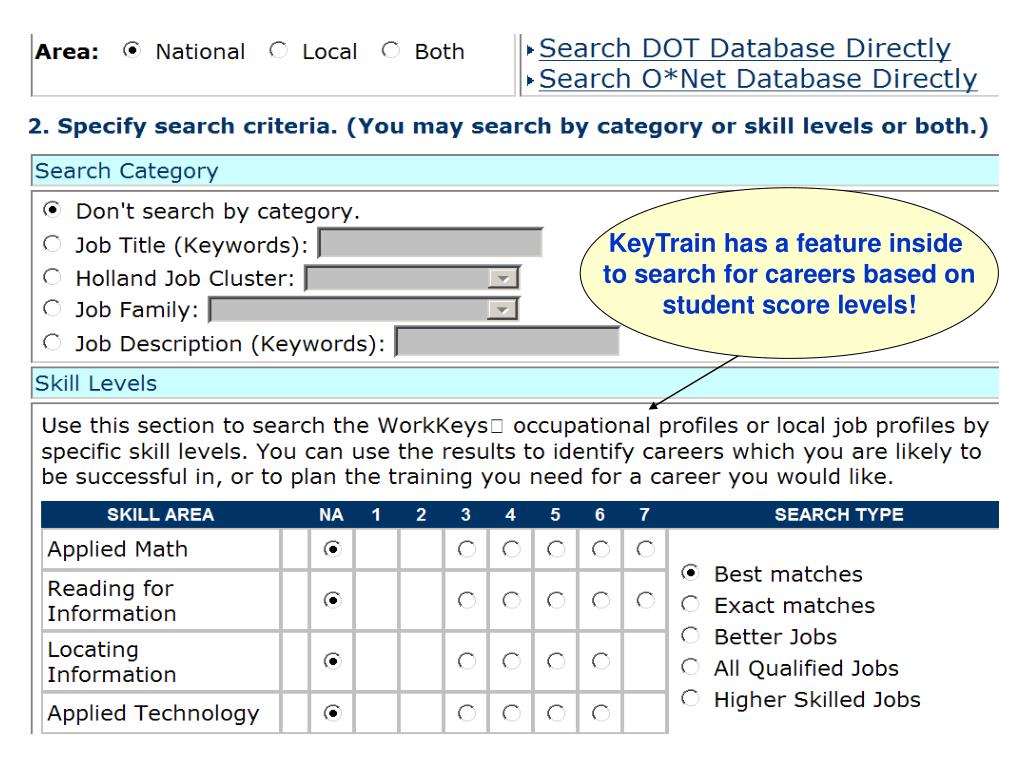Select the Local area radio button
This screenshot has width=1024, height=768.
coord(279,50)
